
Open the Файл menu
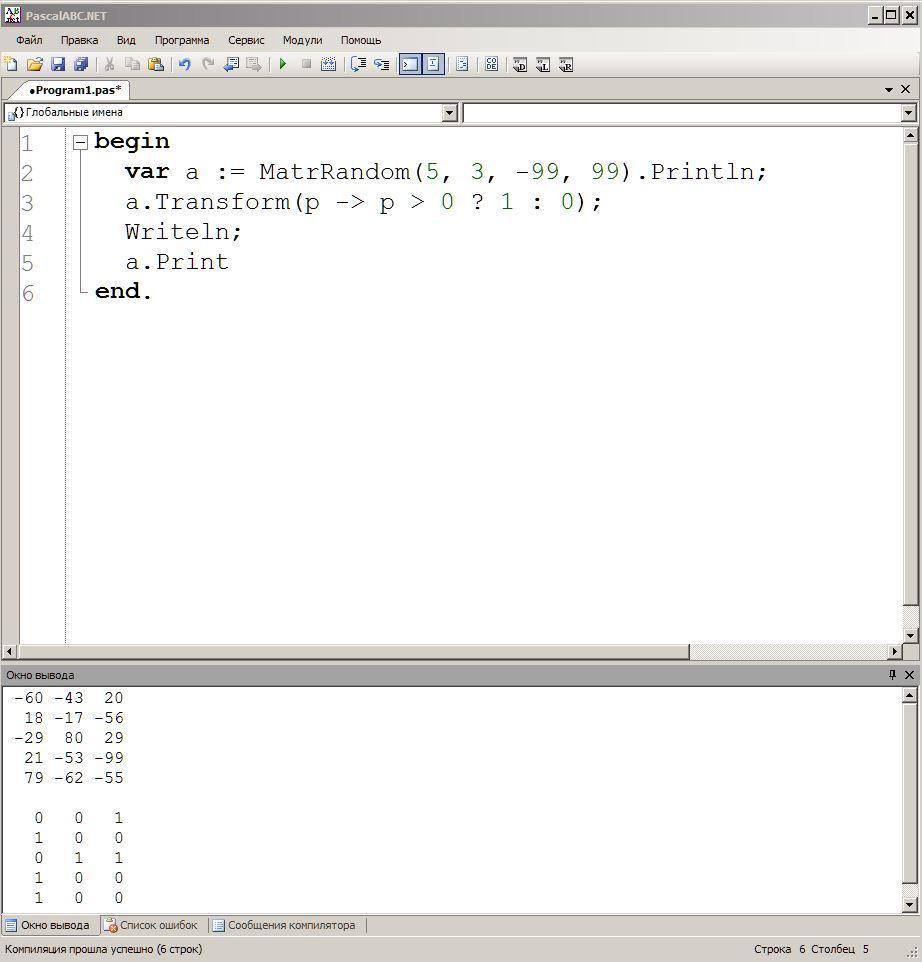click(29, 40)
